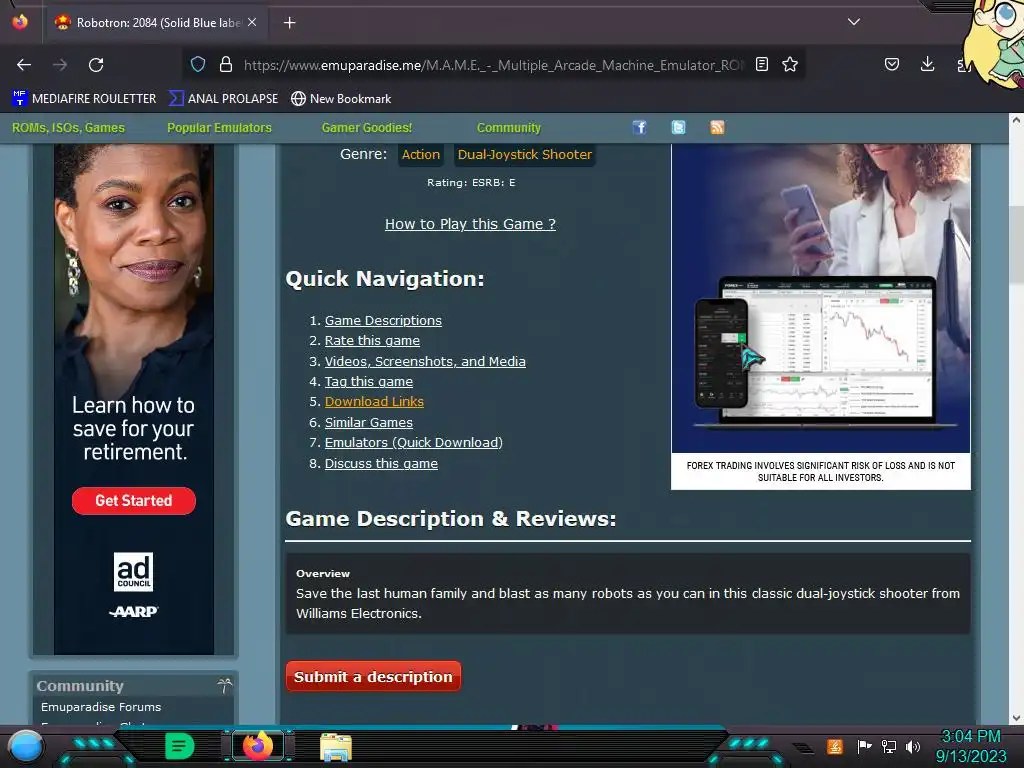The image size is (1024, 768).
Task: Collapse the Community sidebar panel icon
Action: tap(224, 685)
